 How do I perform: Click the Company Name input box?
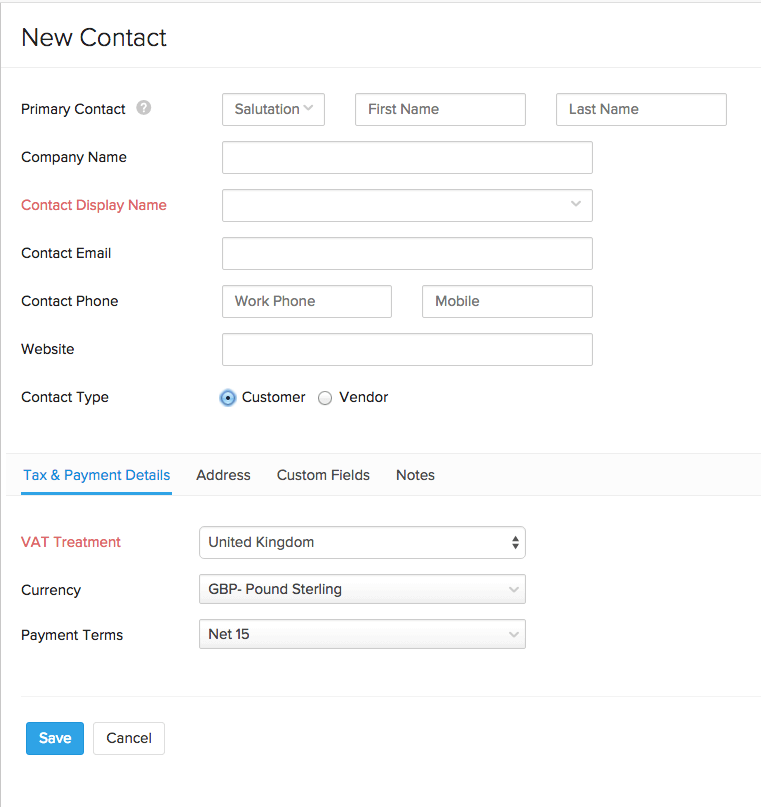(x=407, y=157)
